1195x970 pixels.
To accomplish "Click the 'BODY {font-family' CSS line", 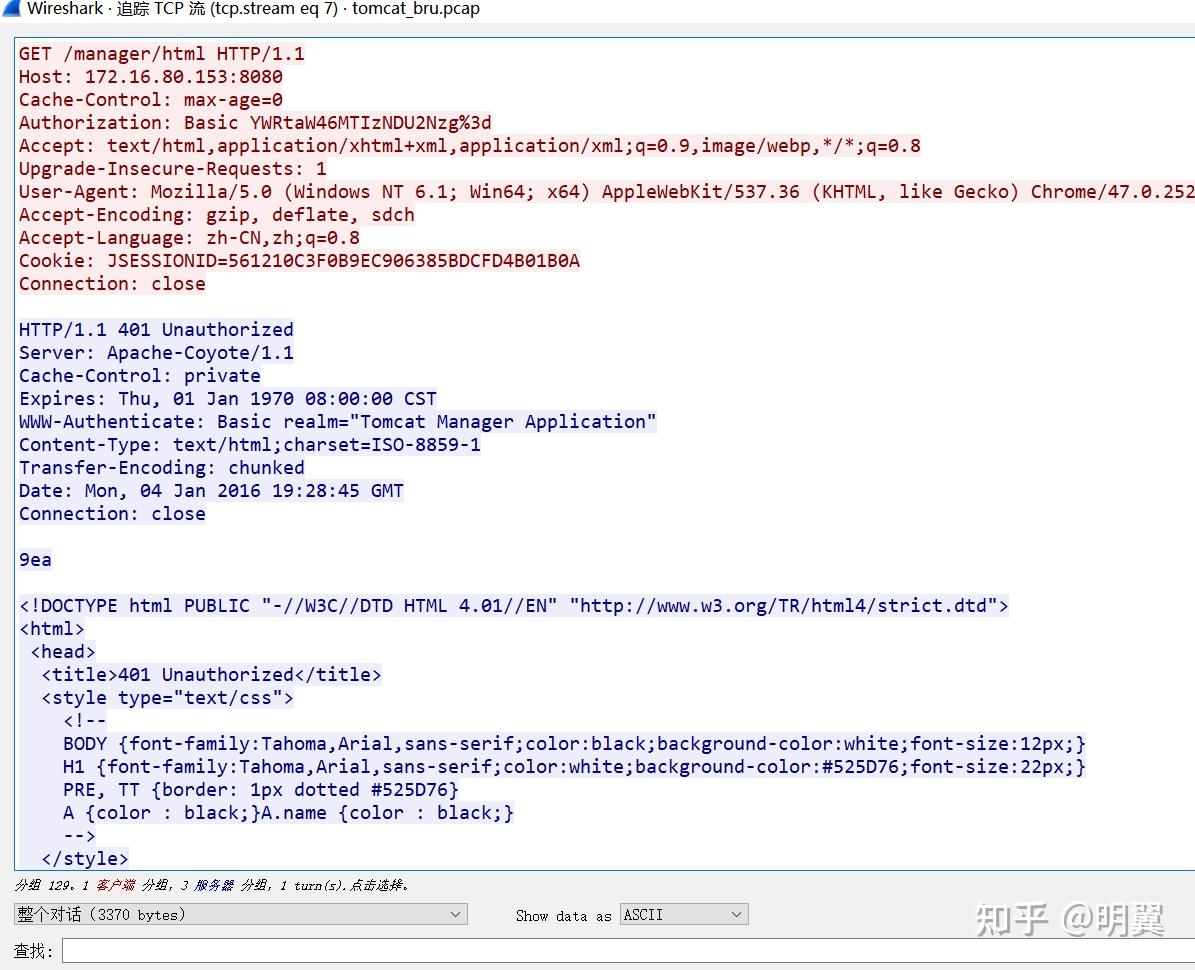I will [575, 744].
